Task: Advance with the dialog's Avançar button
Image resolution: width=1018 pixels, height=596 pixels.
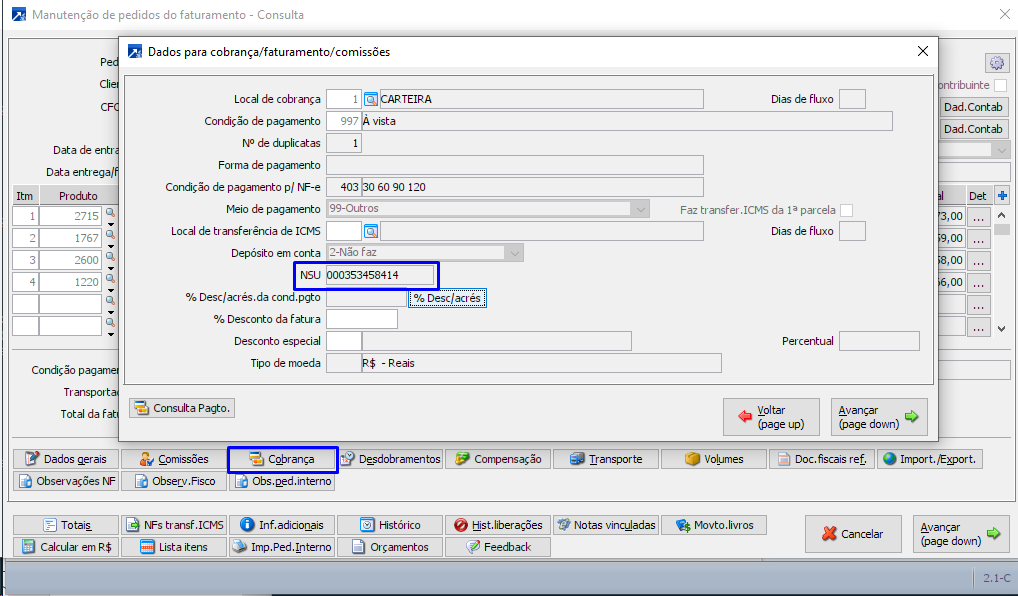Action: pyautogui.click(x=879, y=417)
